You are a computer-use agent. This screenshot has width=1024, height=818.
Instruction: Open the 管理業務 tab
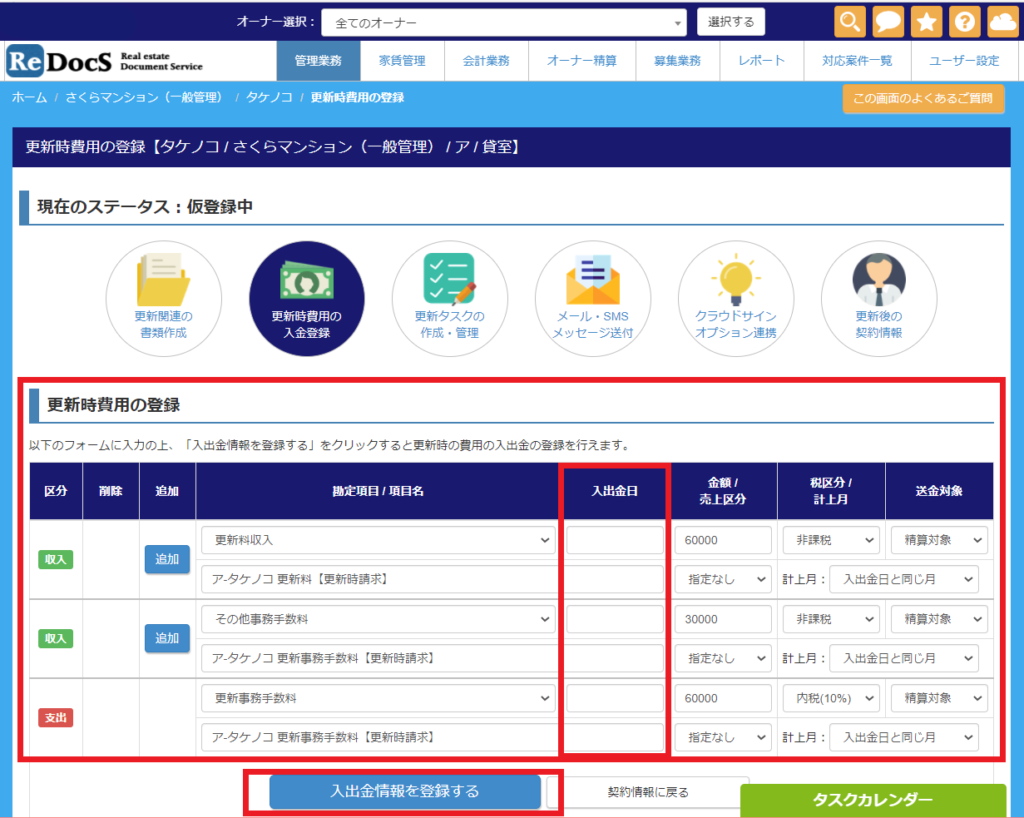tap(318, 61)
